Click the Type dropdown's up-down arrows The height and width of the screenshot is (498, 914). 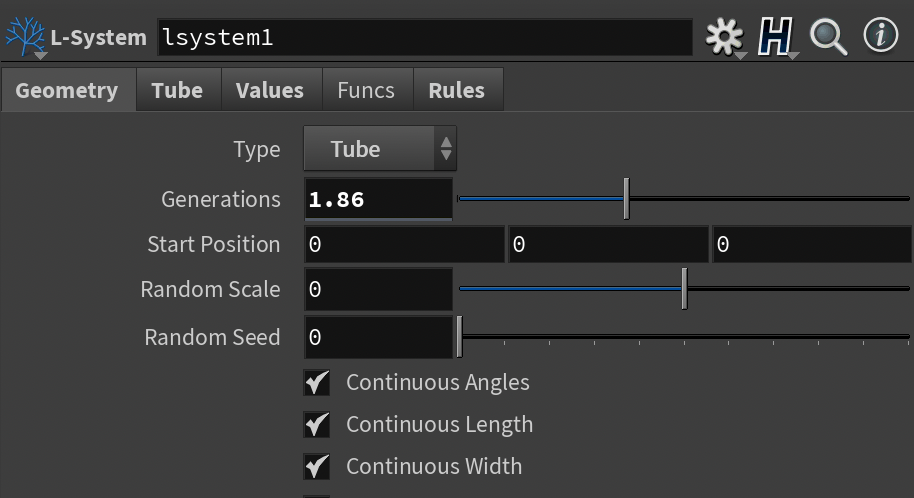click(446, 149)
